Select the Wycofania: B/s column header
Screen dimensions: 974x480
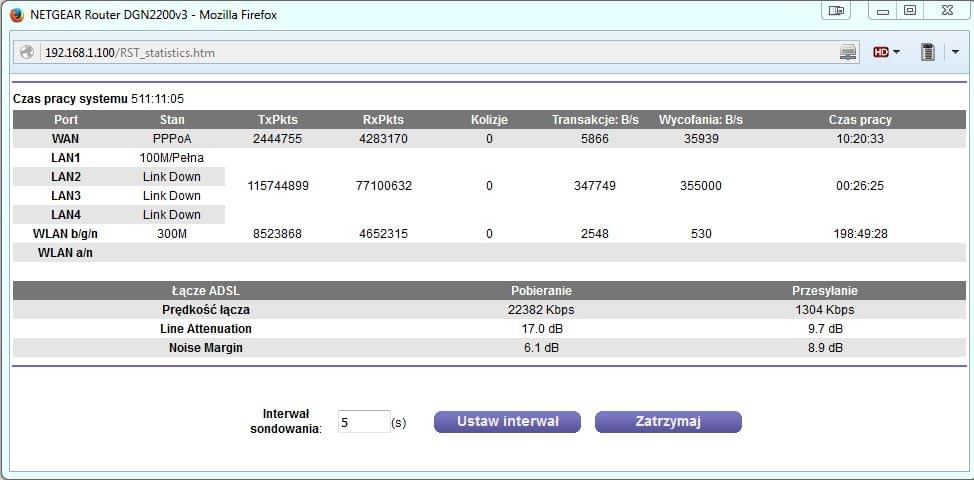(701, 120)
